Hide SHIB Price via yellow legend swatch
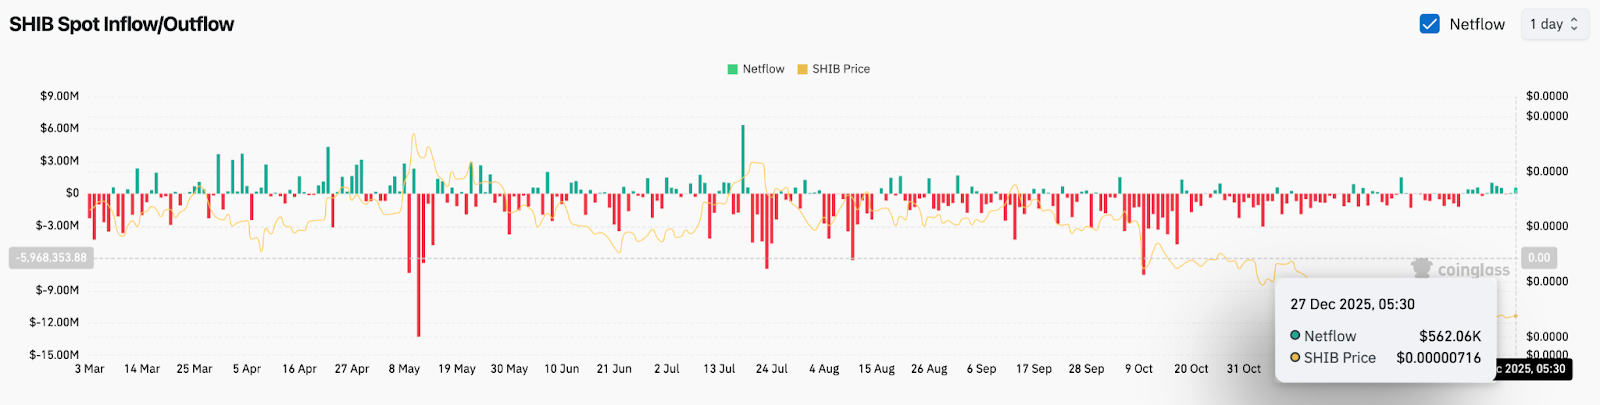The width and height of the screenshot is (1600, 405). point(802,69)
